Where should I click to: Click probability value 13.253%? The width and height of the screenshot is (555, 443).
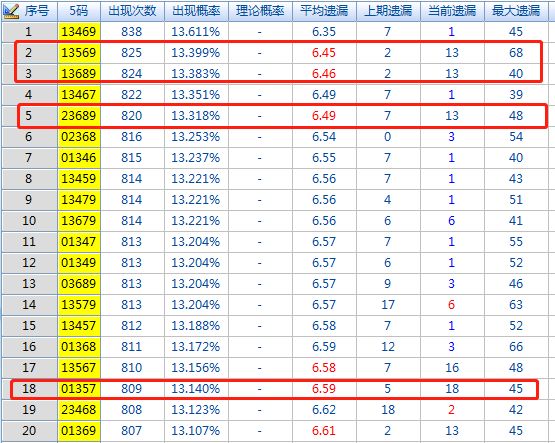[196, 137]
